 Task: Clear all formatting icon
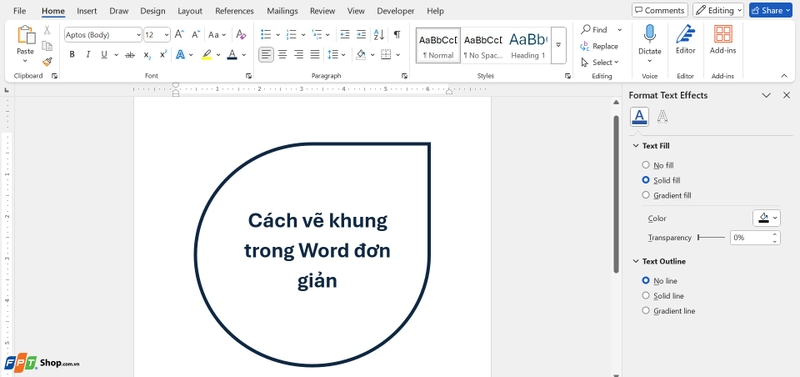click(x=241, y=35)
